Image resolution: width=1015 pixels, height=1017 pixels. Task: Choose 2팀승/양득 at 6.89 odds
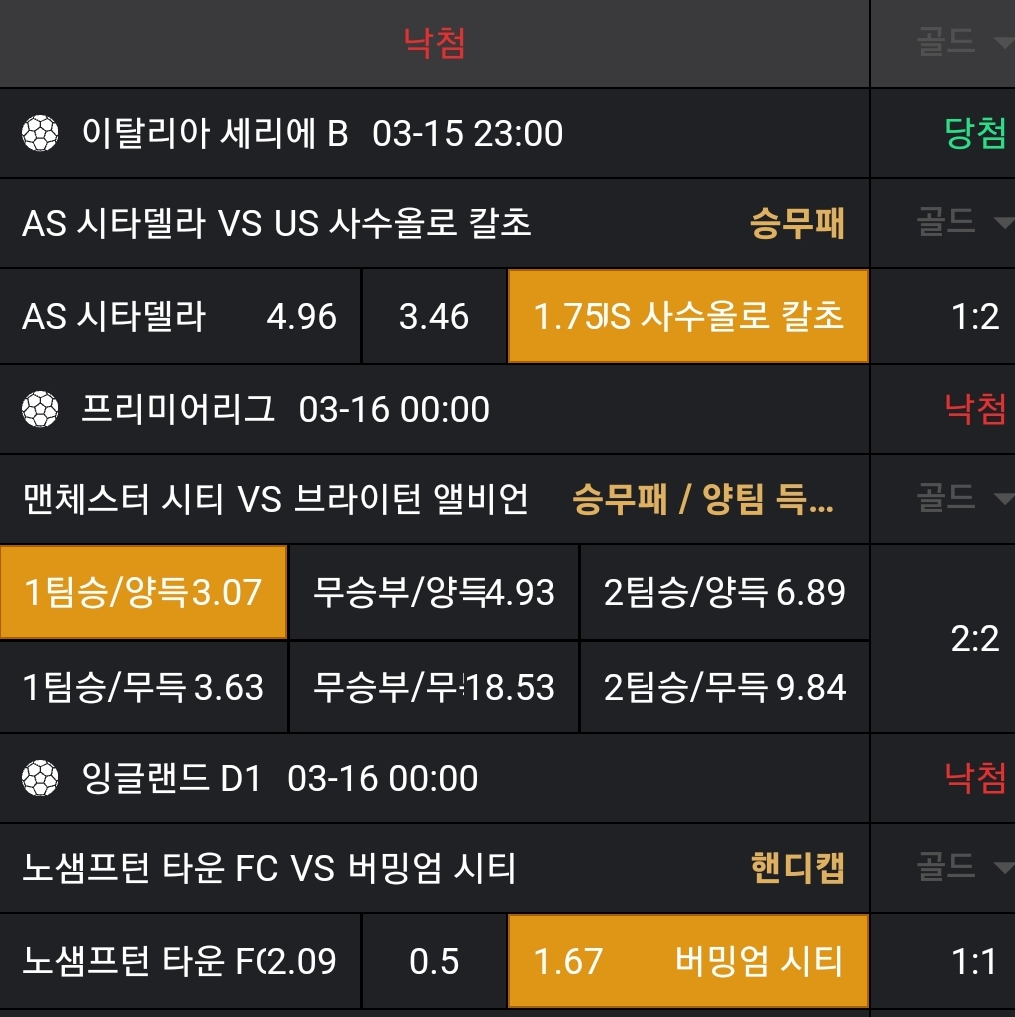tap(724, 592)
